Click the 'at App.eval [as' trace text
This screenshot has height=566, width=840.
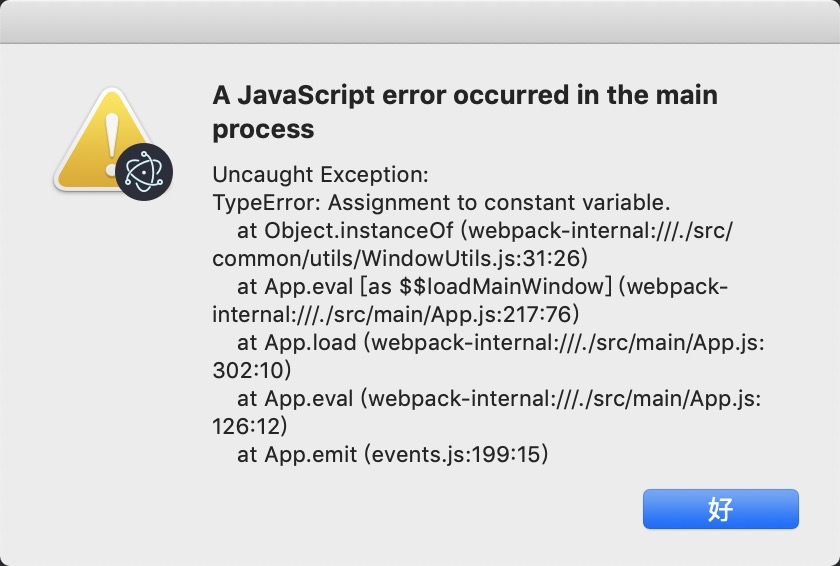click(x=314, y=286)
